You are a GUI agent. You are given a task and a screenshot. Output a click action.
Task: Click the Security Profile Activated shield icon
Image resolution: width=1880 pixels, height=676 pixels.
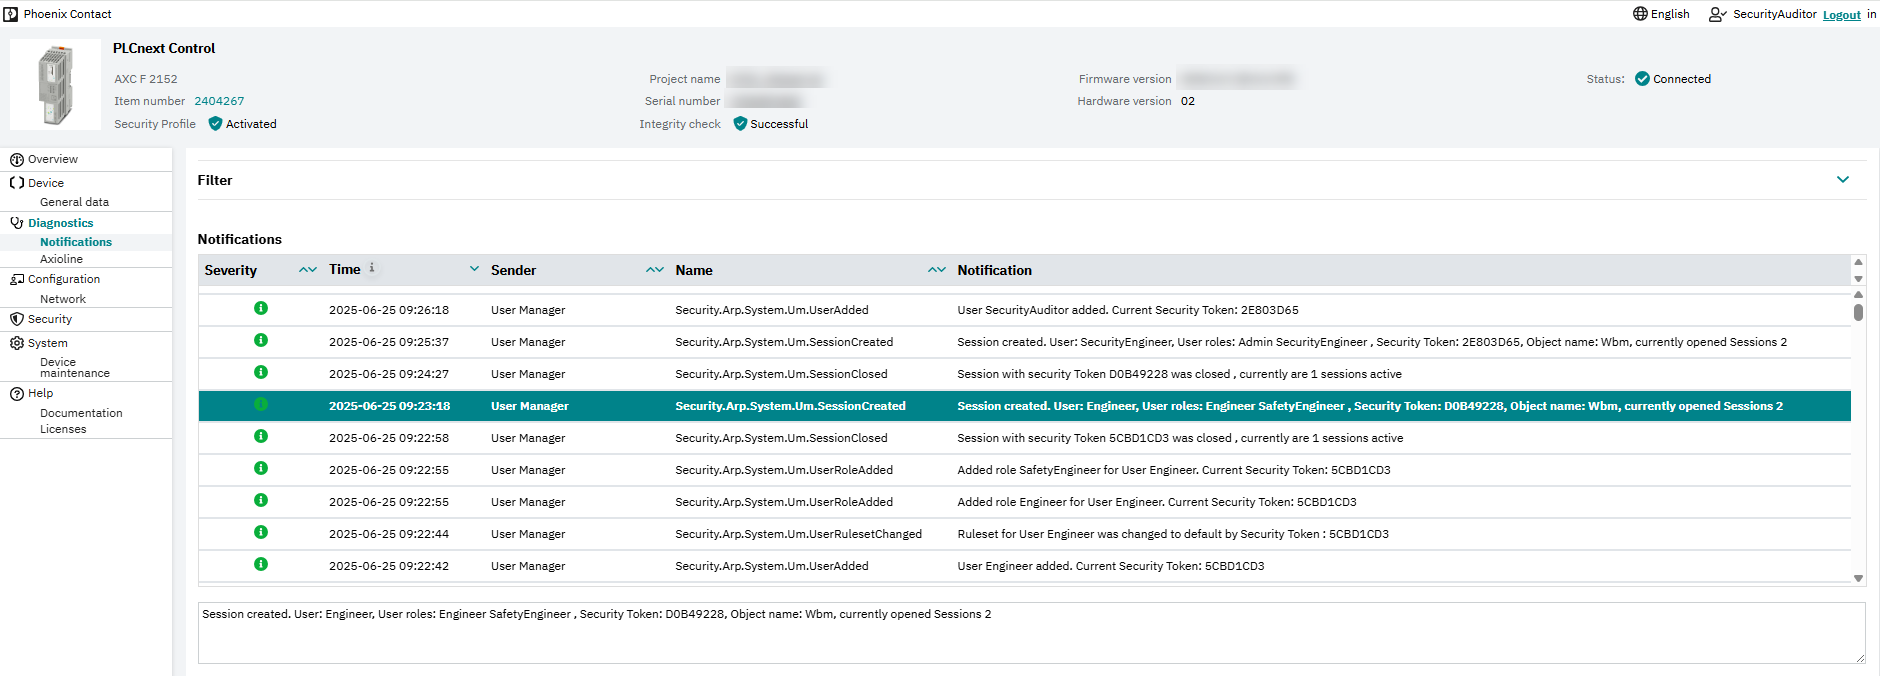click(x=215, y=124)
